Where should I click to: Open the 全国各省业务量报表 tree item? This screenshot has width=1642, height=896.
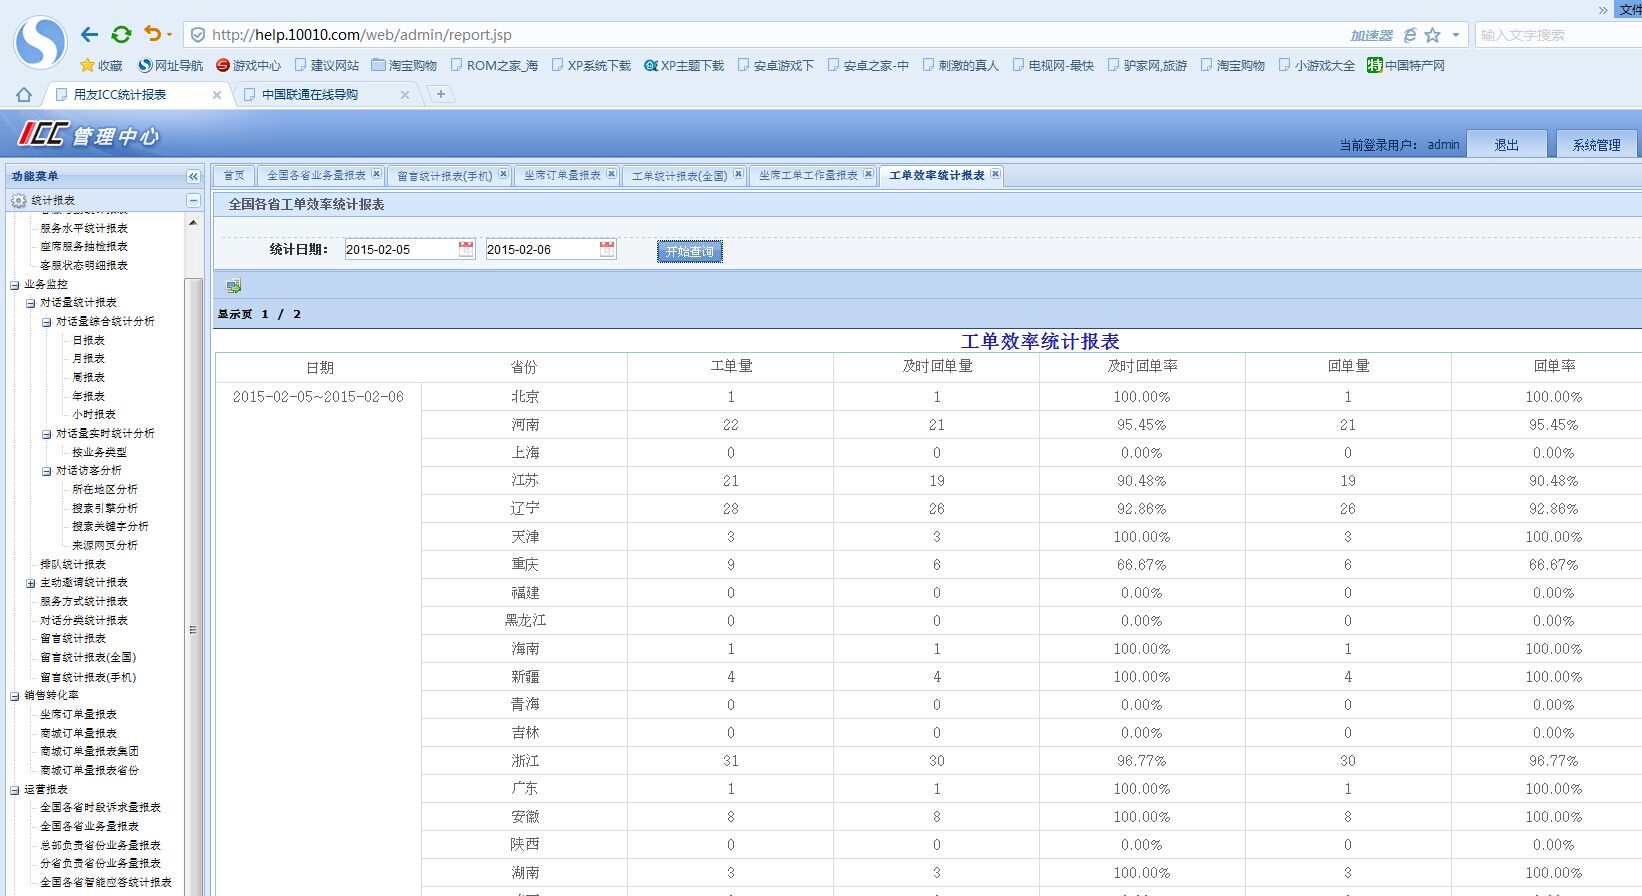point(89,826)
